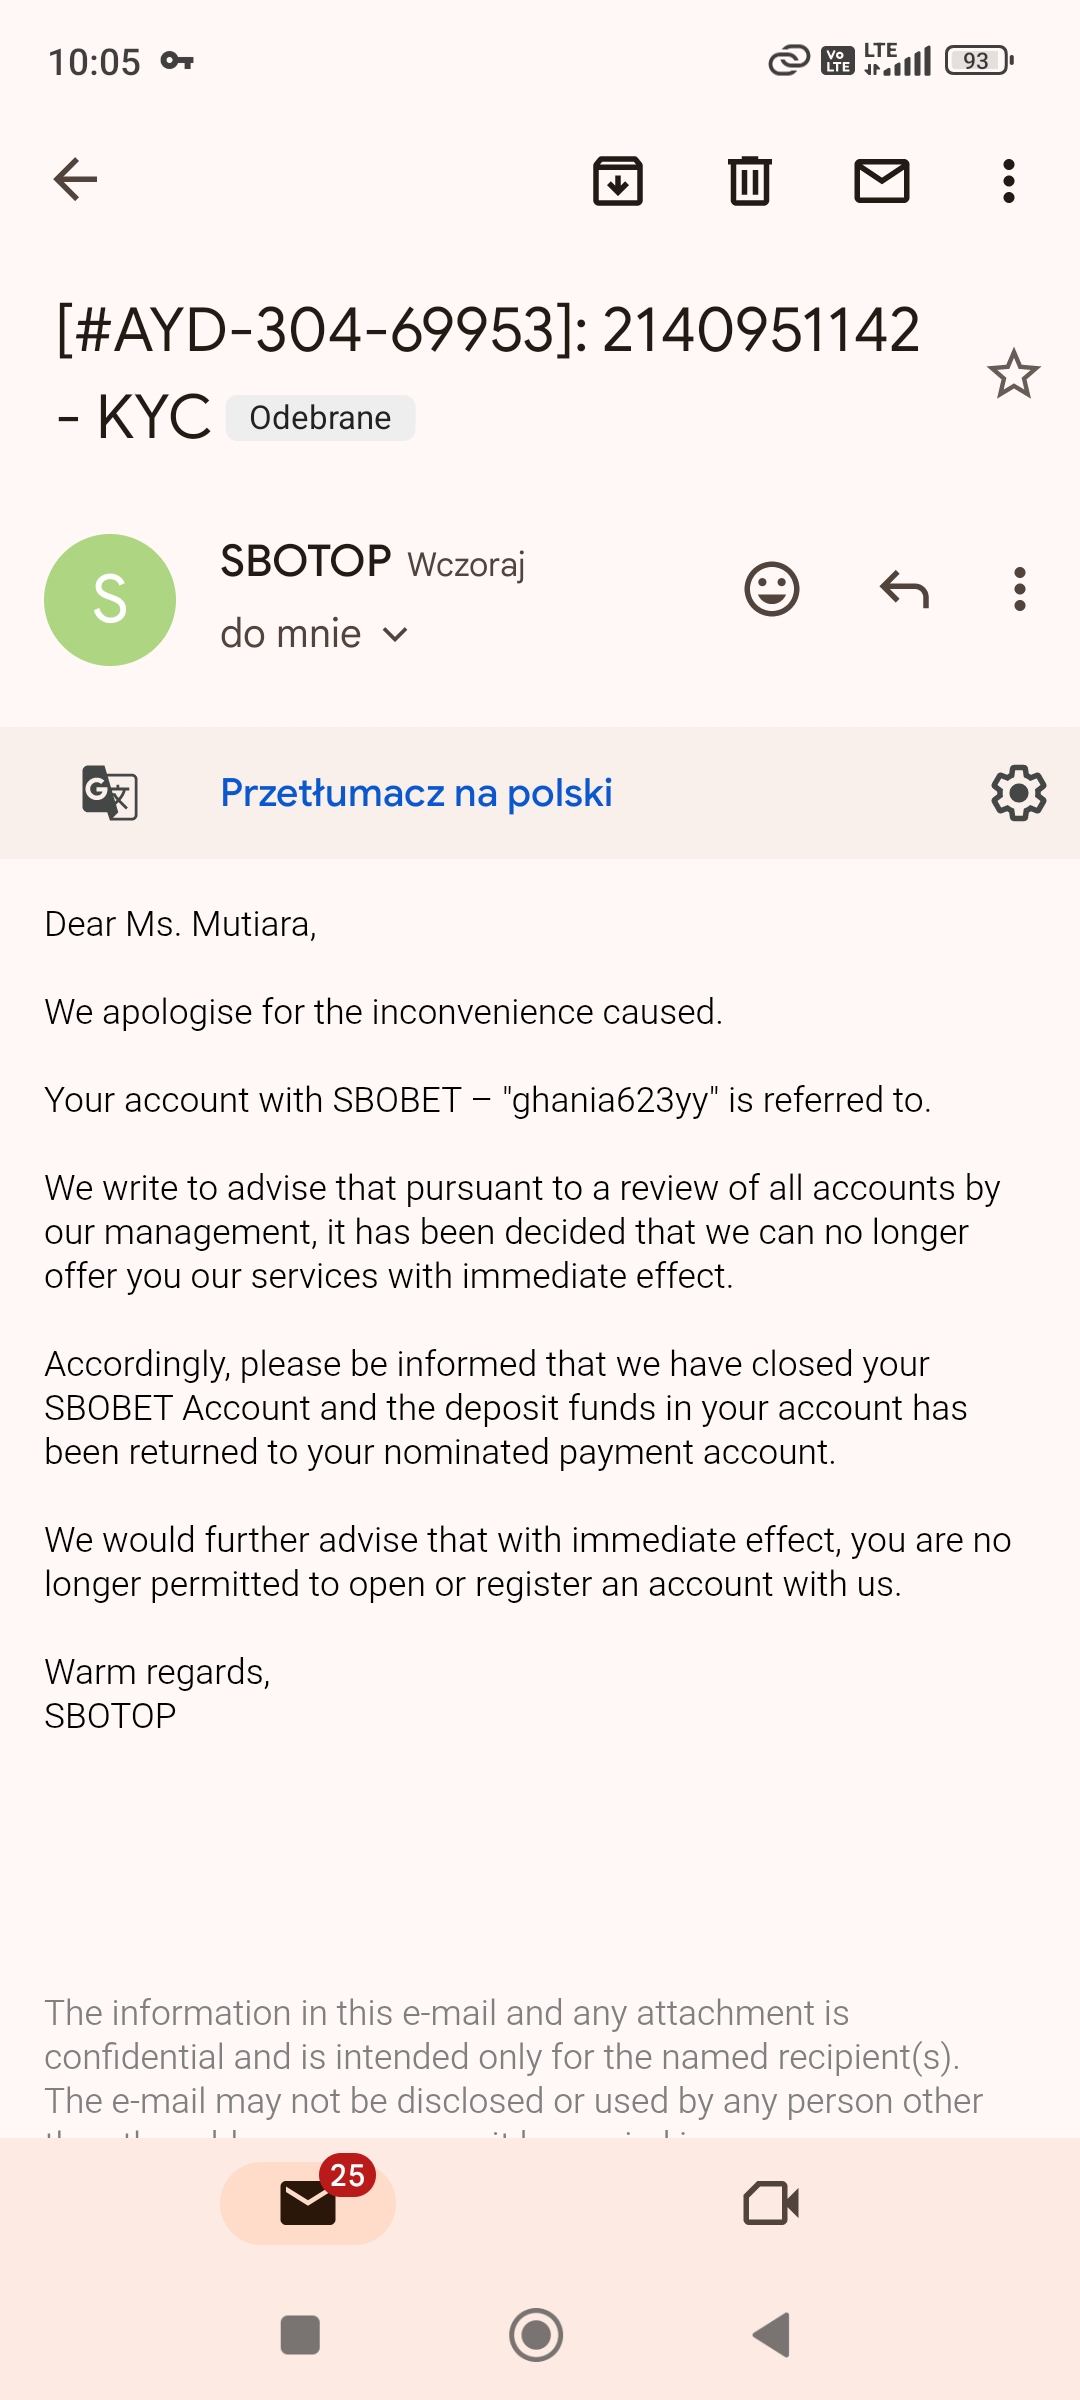1080x2400 pixels.
Task: Click 'Przetłumacz na polski' translate link
Action: tap(416, 793)
